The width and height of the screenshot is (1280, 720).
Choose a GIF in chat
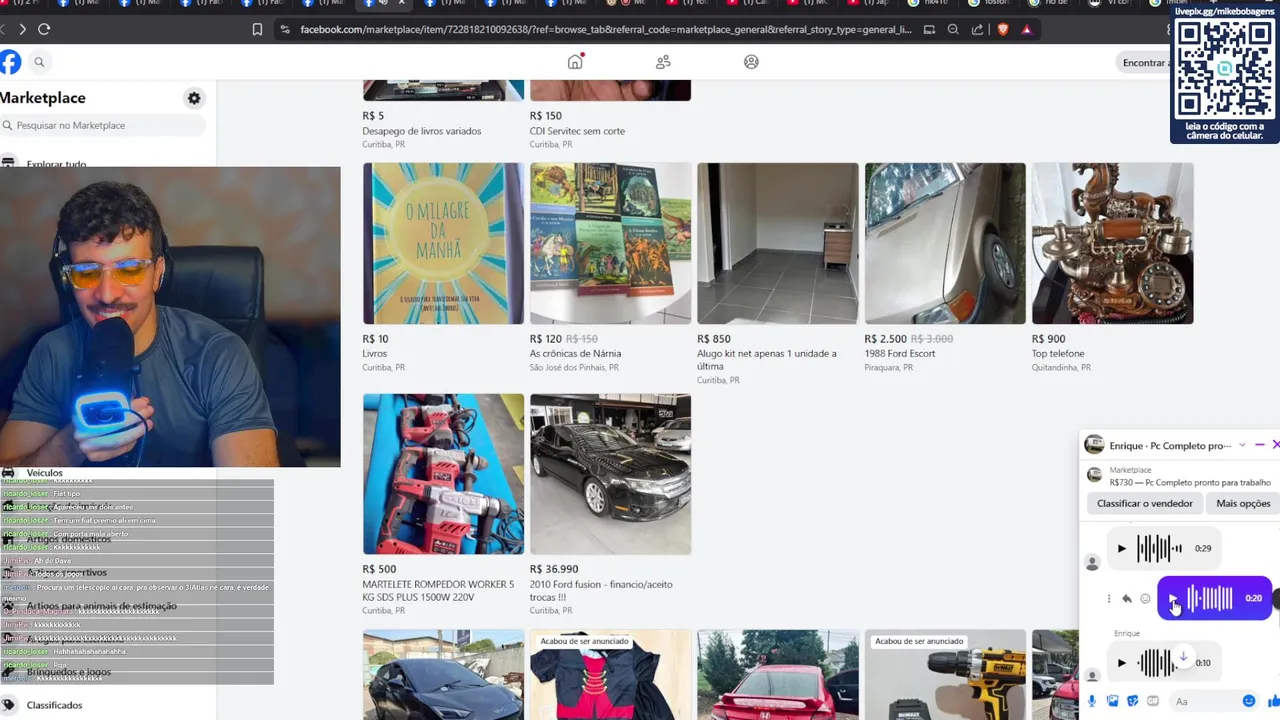coord(1153,701)
